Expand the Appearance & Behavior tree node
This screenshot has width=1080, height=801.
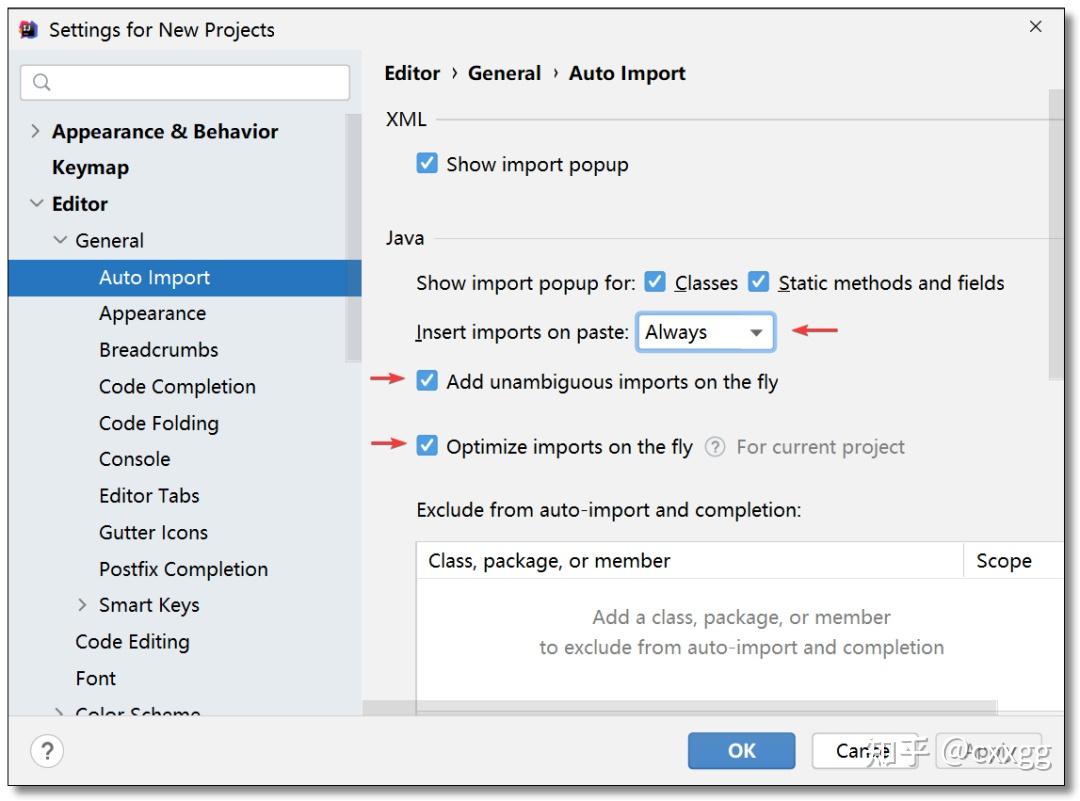(x=36, y=131)
